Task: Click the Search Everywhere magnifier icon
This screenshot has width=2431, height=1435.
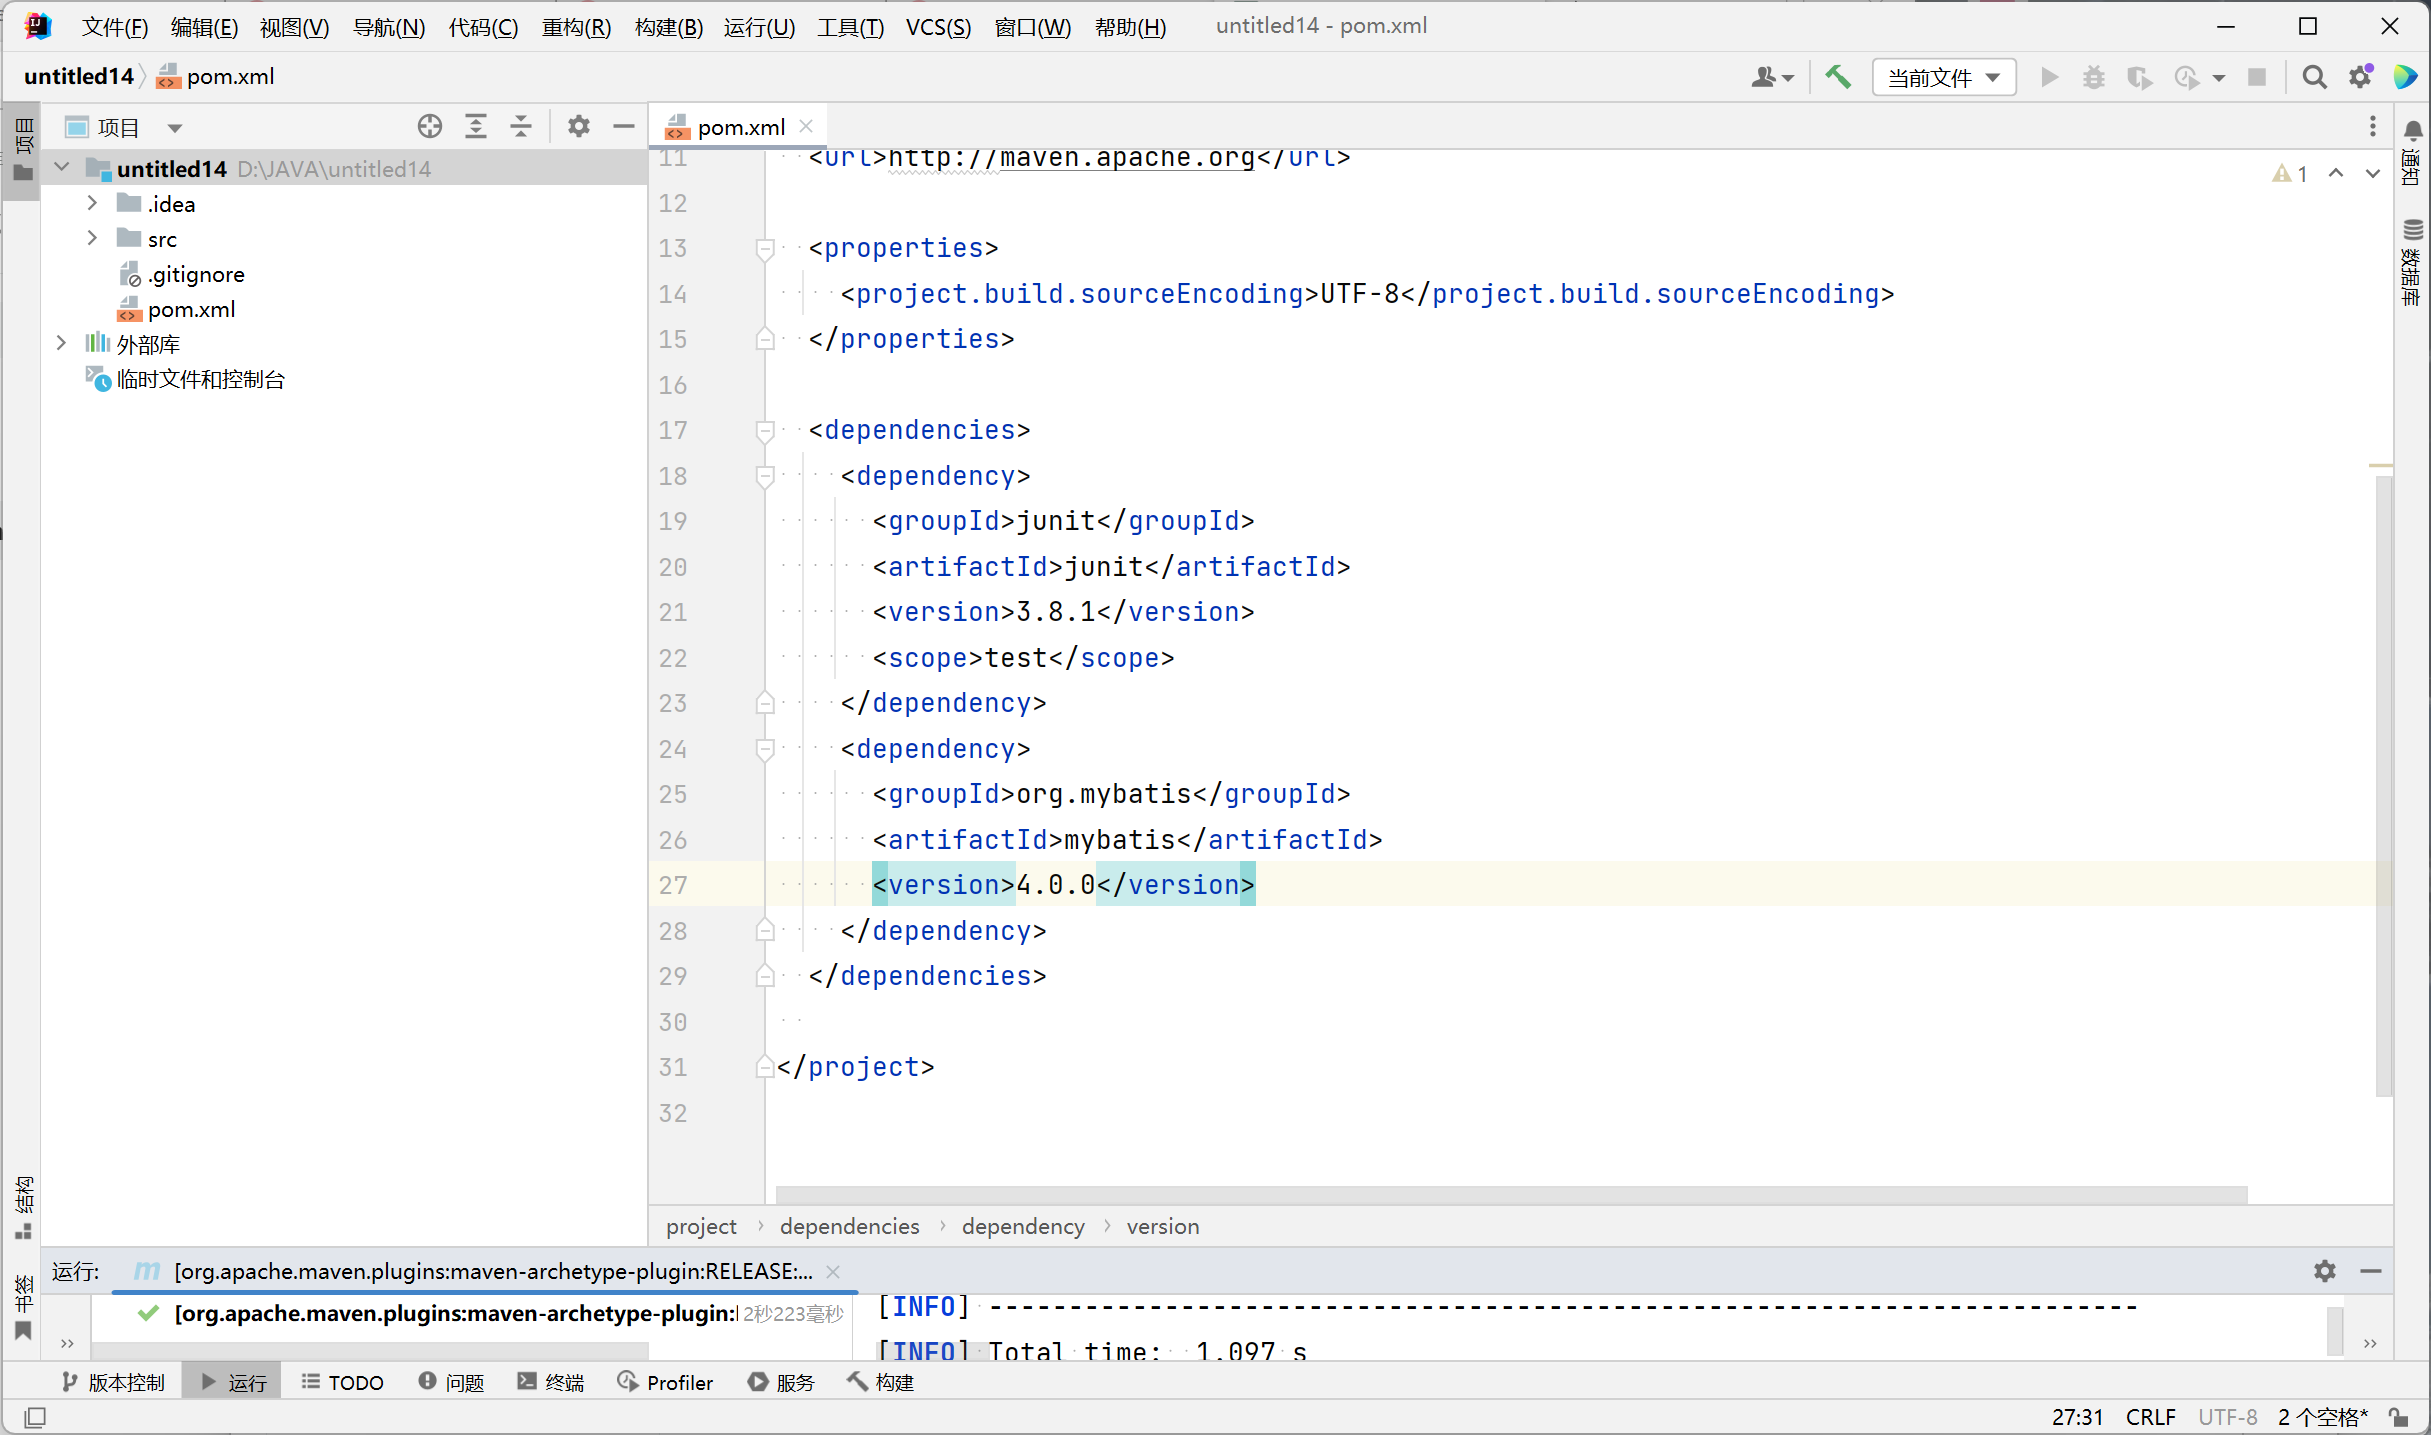Action: [2313, 77]
